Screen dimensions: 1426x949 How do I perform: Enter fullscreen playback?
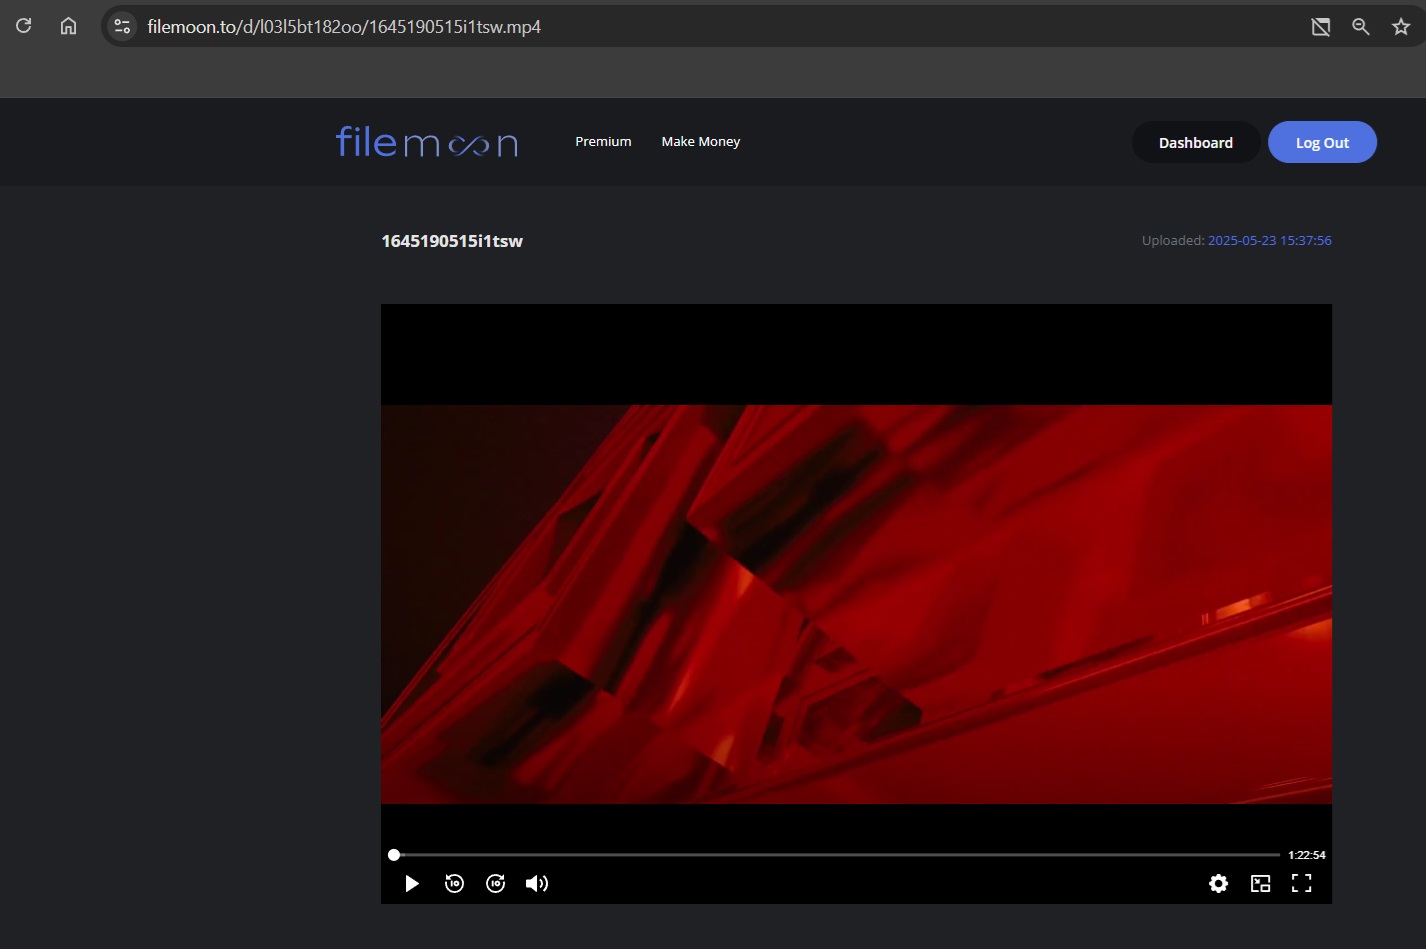tap(1301, 883)
